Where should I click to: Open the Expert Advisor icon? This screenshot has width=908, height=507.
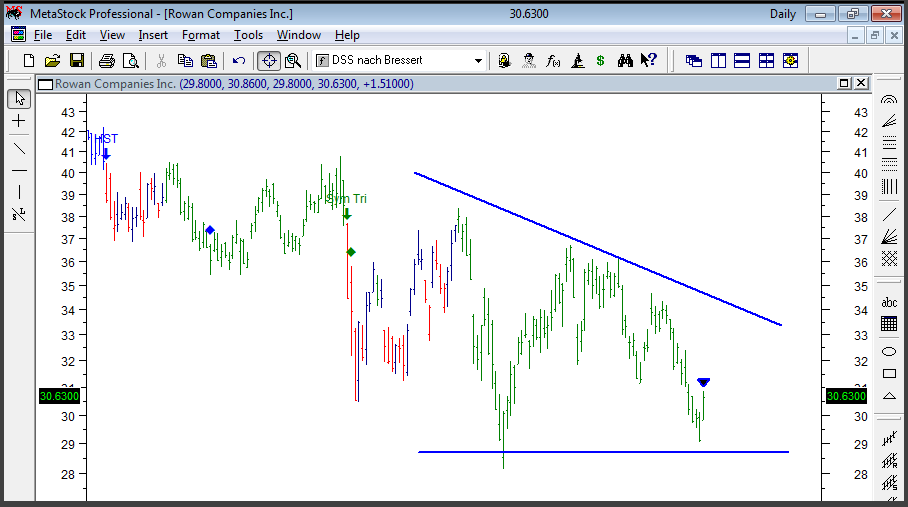pos(504,60)
